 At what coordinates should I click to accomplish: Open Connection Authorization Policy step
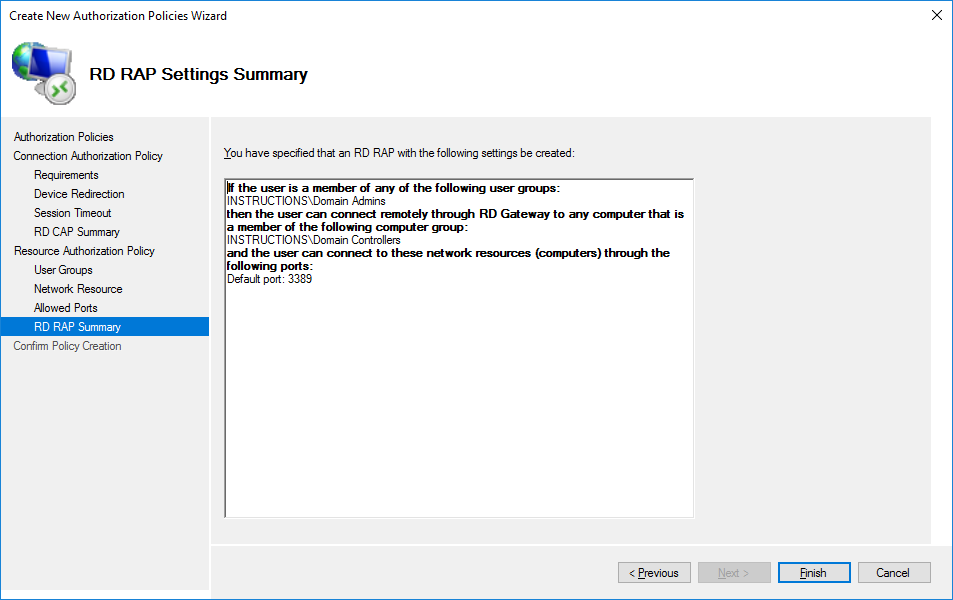click(x=88, y=156)
